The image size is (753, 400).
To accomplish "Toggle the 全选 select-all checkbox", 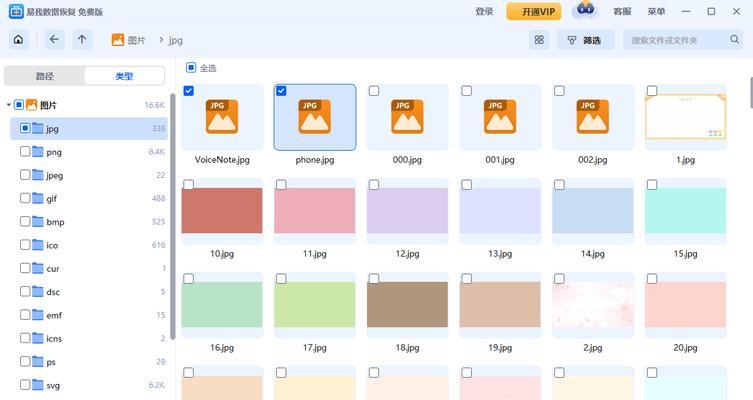I will click(x=191, y=68).
